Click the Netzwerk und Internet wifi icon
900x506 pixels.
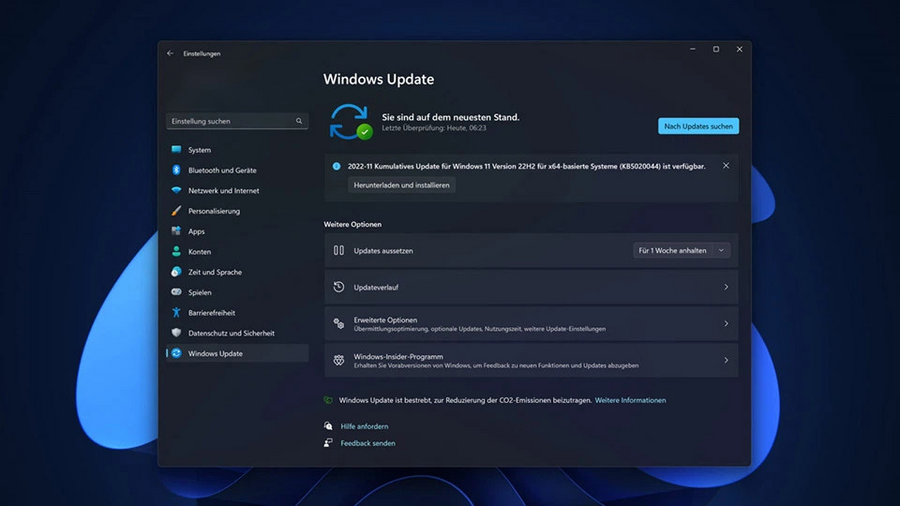click(176, 190)
